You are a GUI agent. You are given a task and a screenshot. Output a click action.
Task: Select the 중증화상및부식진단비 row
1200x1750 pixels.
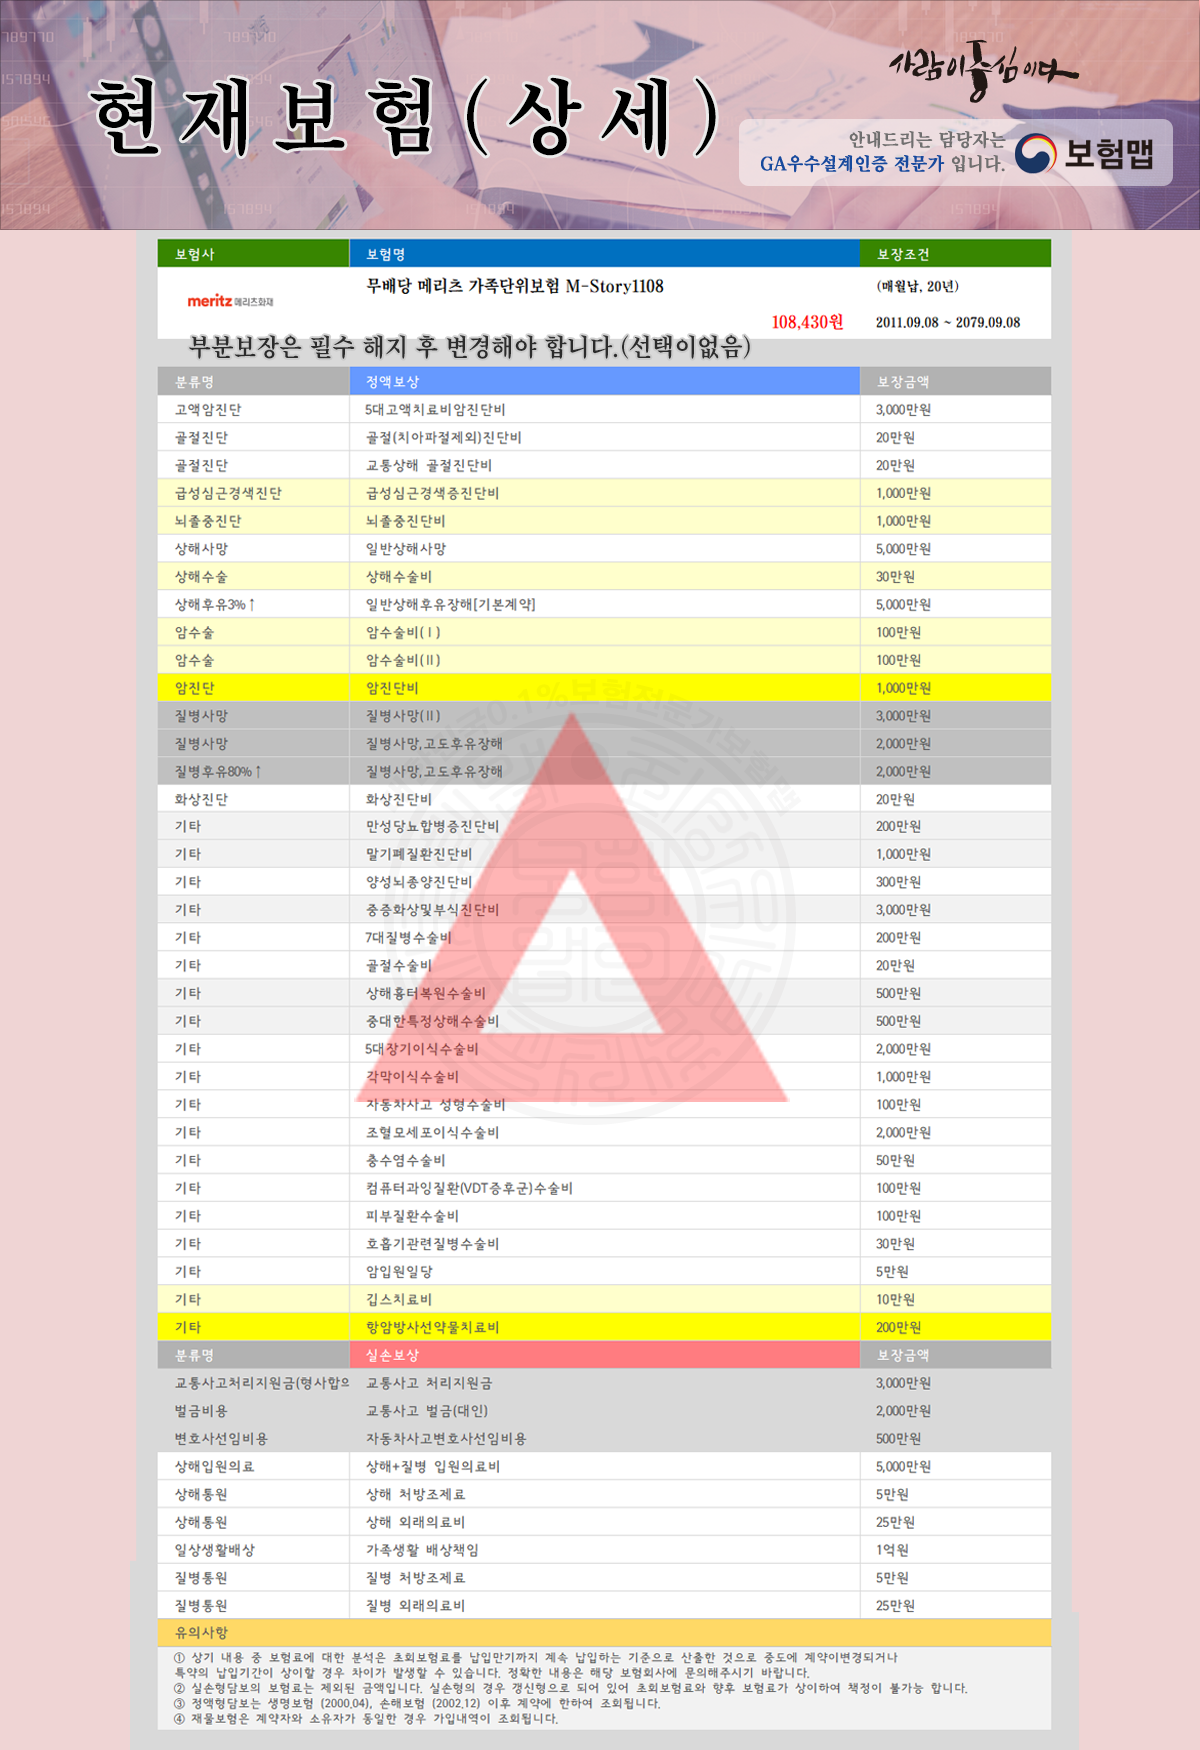click(x=604, y=910)
